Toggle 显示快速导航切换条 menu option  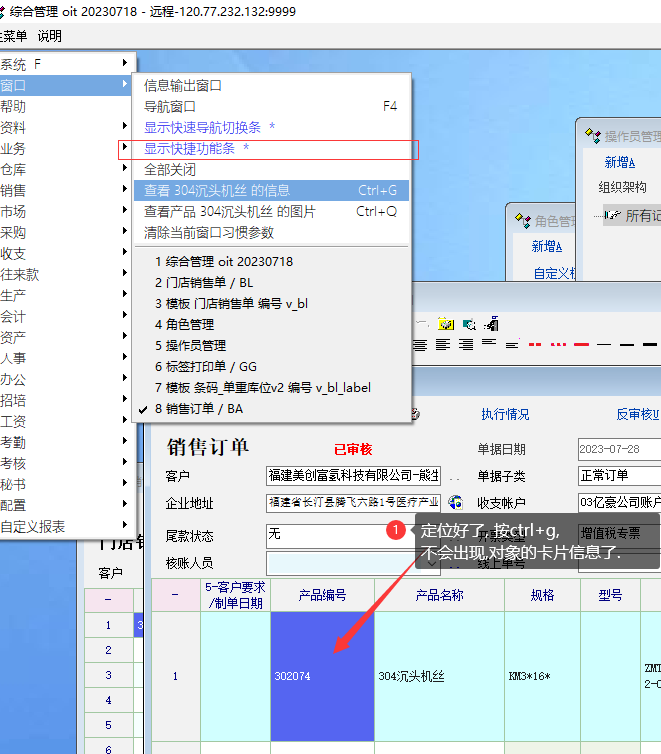(x=209, y=127)
